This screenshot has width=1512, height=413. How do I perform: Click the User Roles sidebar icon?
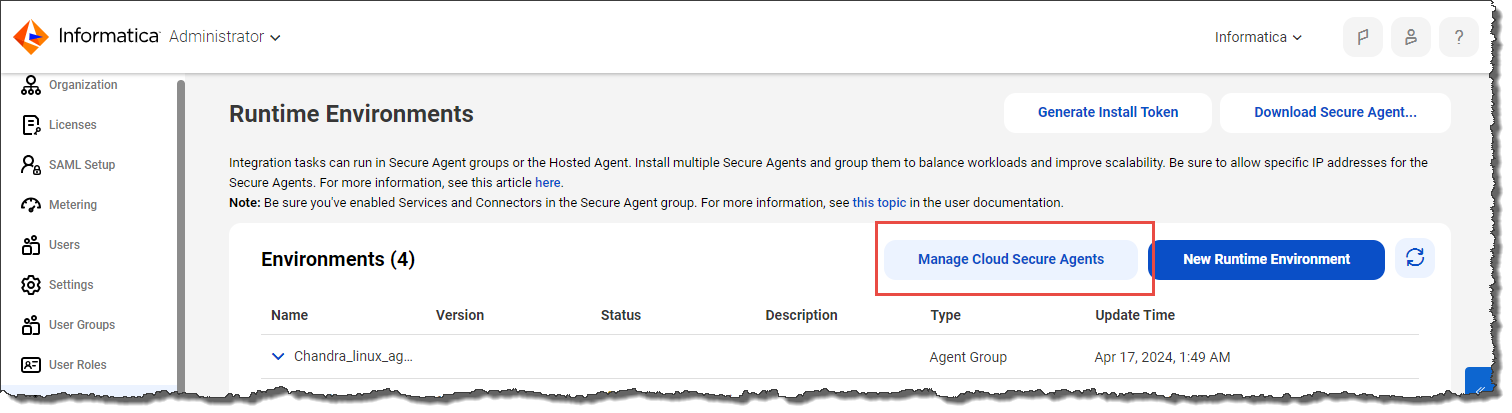[31, 365]
